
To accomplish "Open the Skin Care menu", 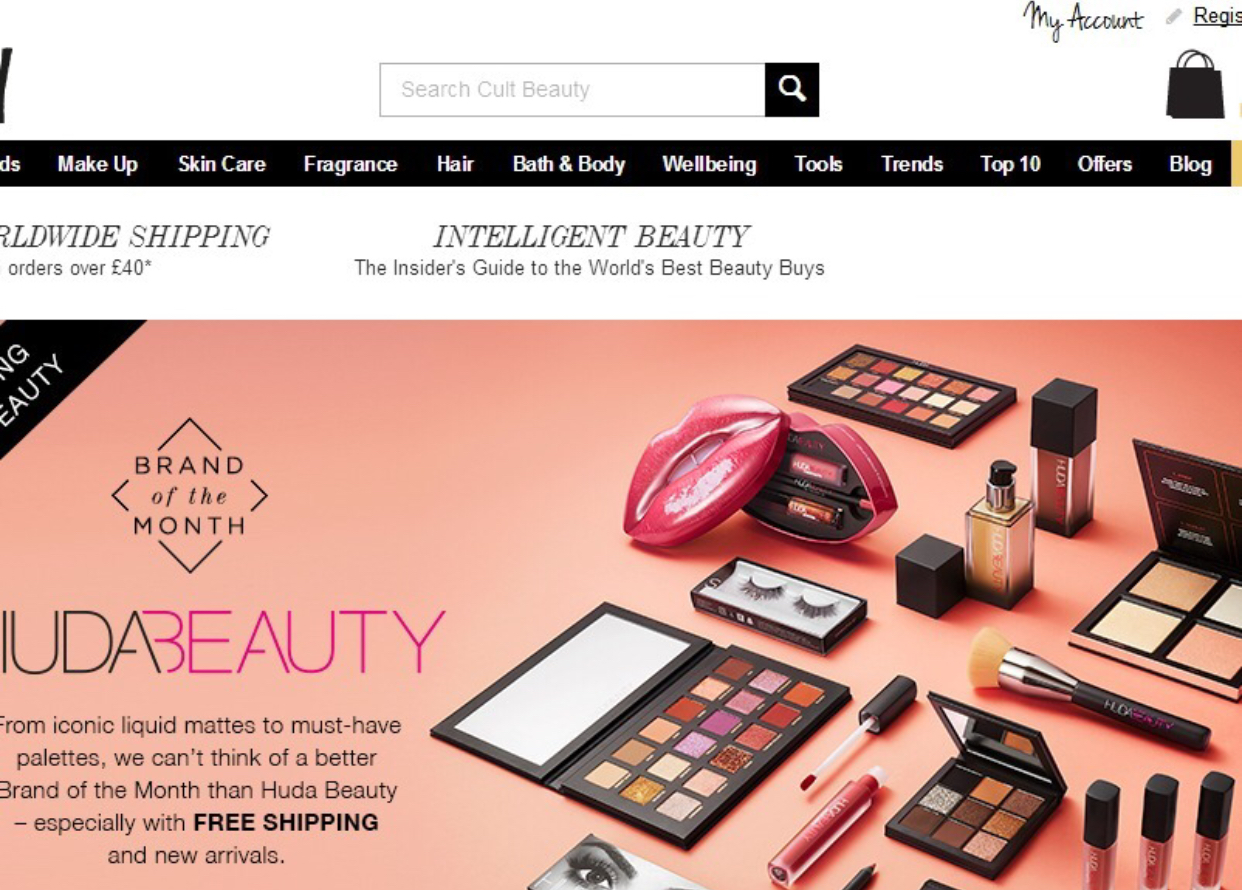I will tap(222, 164).
